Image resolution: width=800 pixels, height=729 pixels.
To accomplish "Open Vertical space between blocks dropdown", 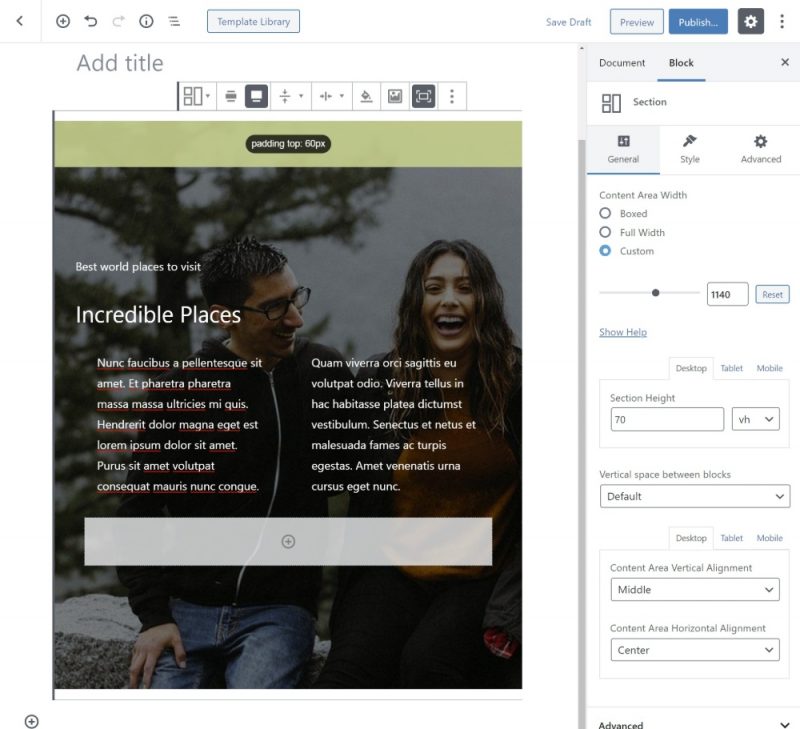I will pos(695,496).
